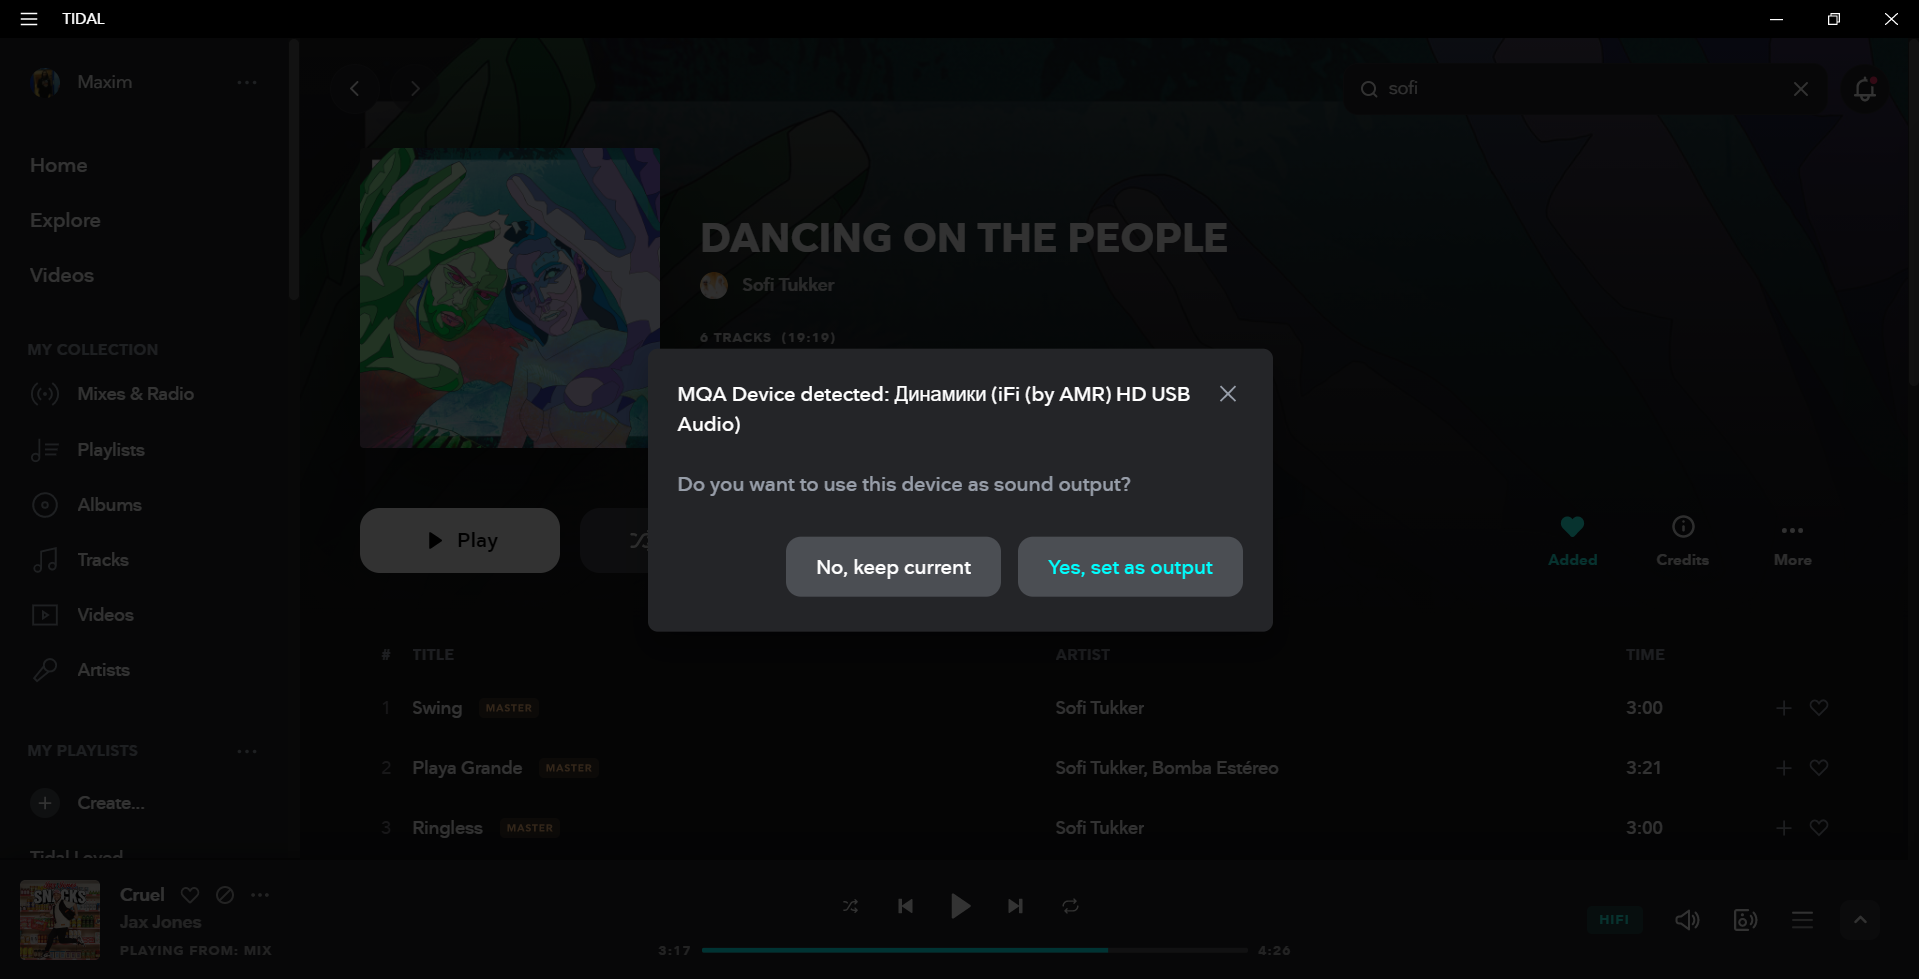Click the Sofi Tukker artist avatar

[x=714, y=285]
